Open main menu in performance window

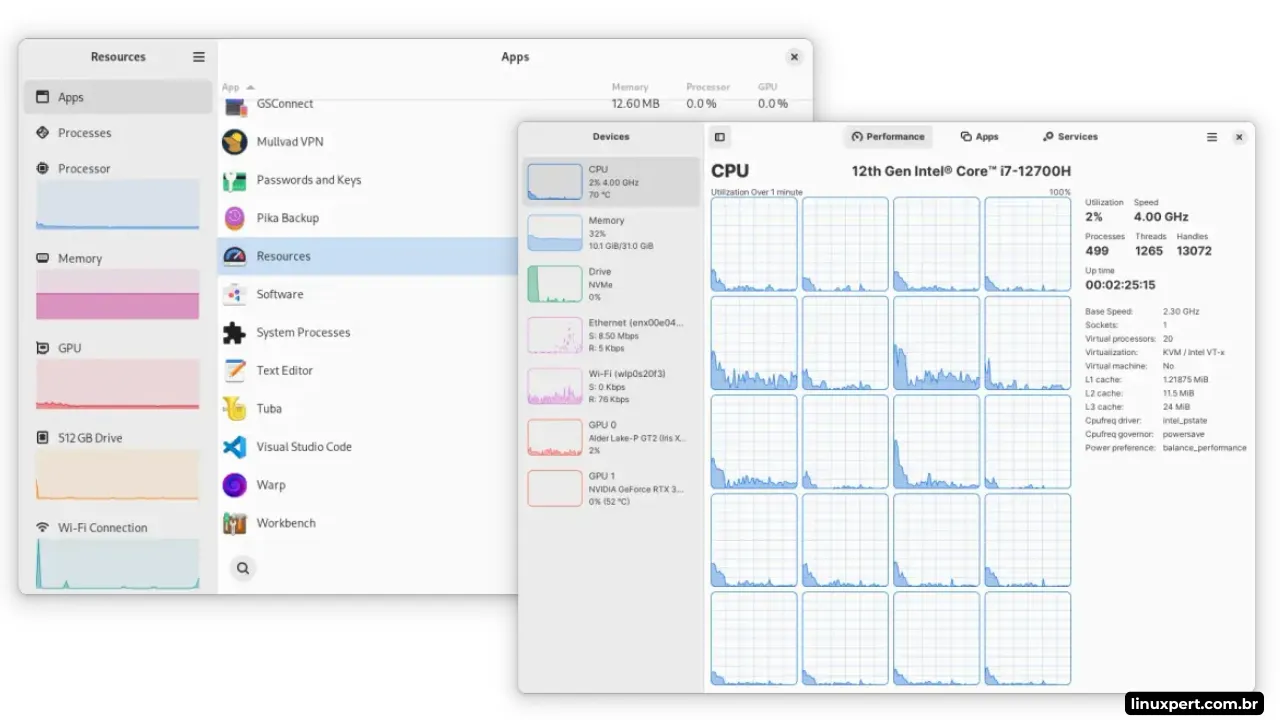(x=1212, y=137)
